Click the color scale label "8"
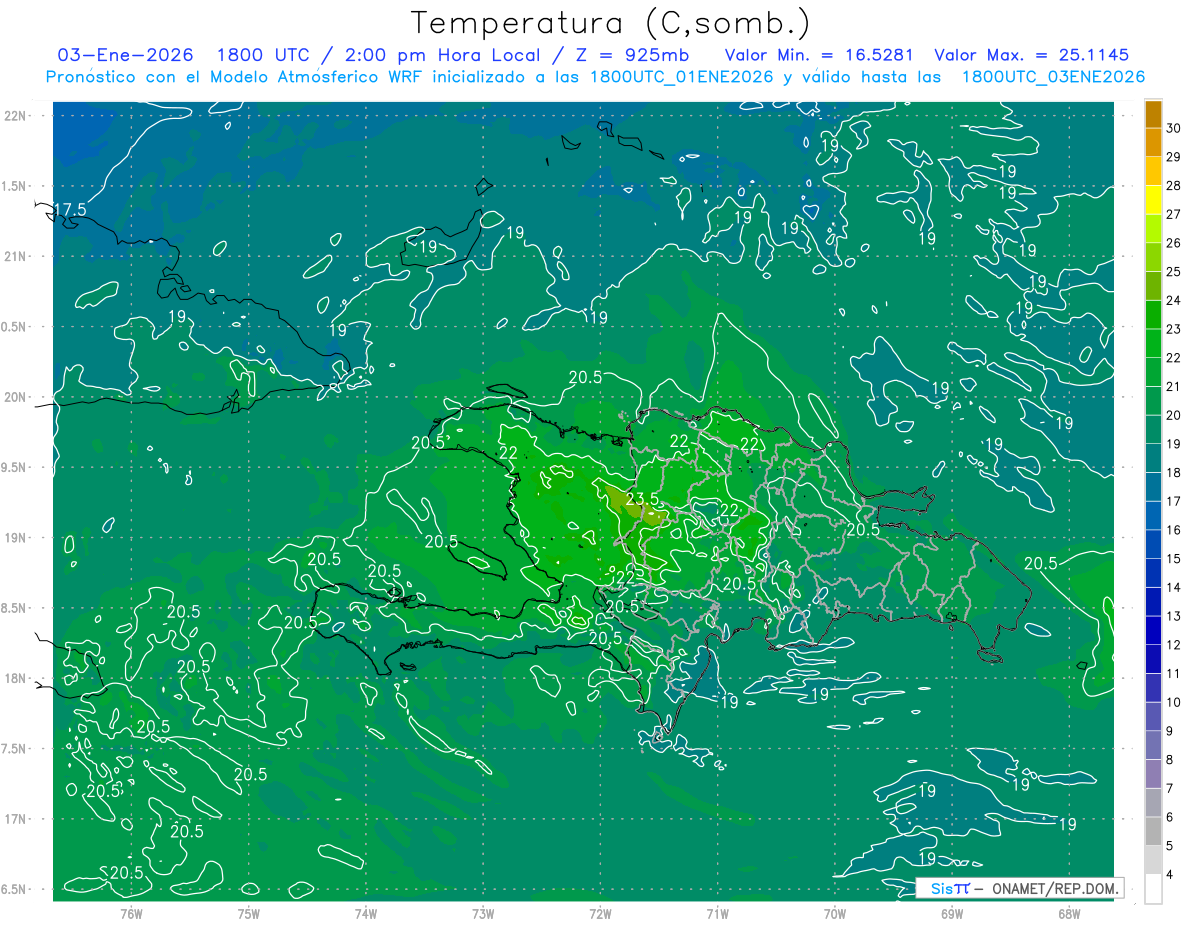Viewport: 1200px width, 927px height. (1170, 760)
